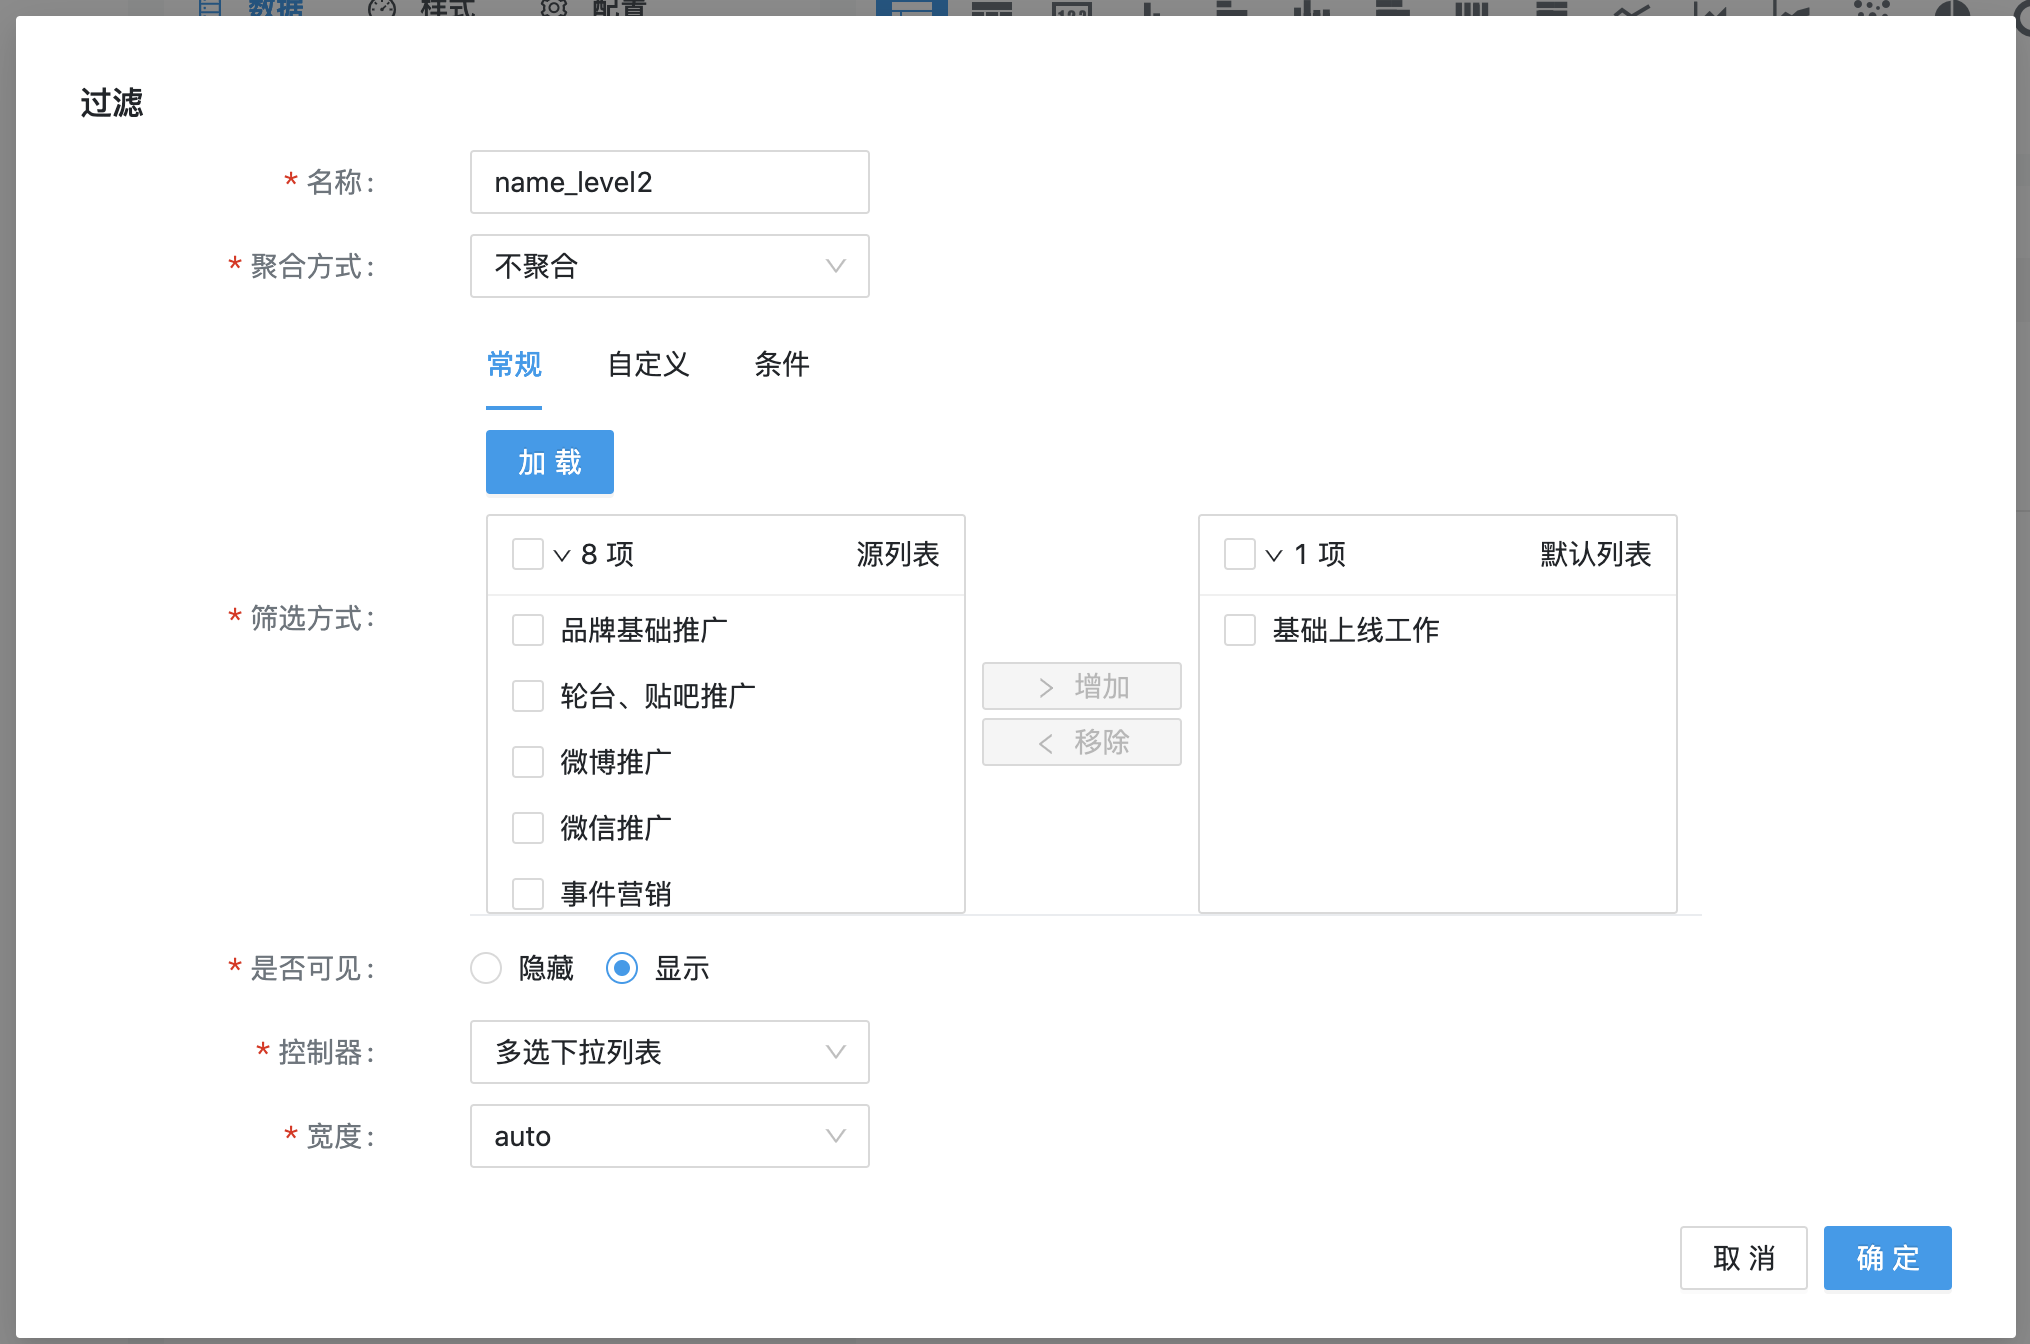The image size is (2030, 1344).
Task: Tick the select-all checkbox in 源列表 header
Action: 527,554
